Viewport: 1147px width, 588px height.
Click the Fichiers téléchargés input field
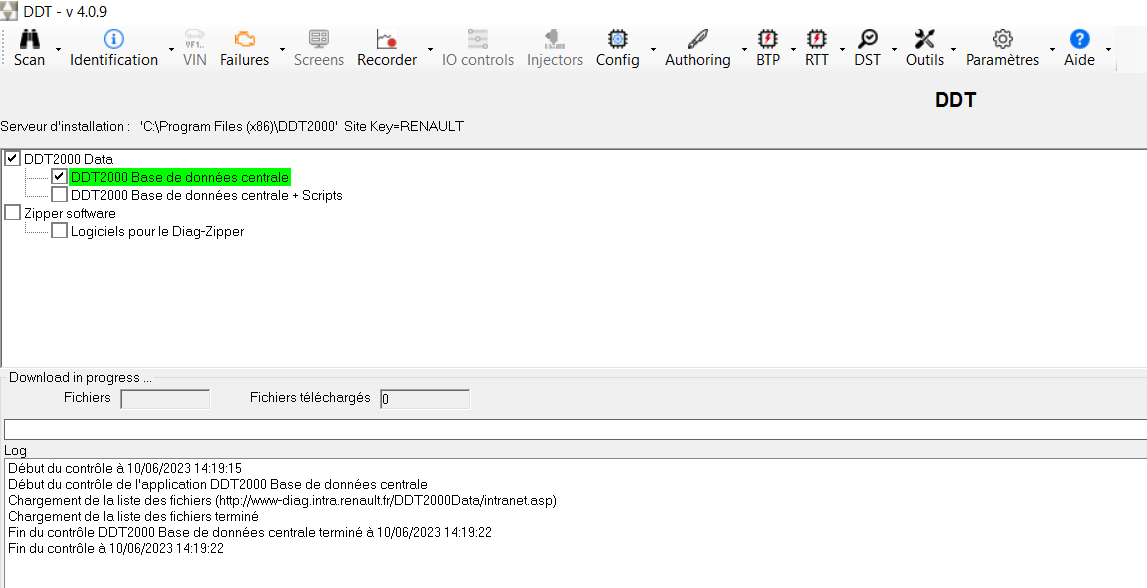coord(424,398)
